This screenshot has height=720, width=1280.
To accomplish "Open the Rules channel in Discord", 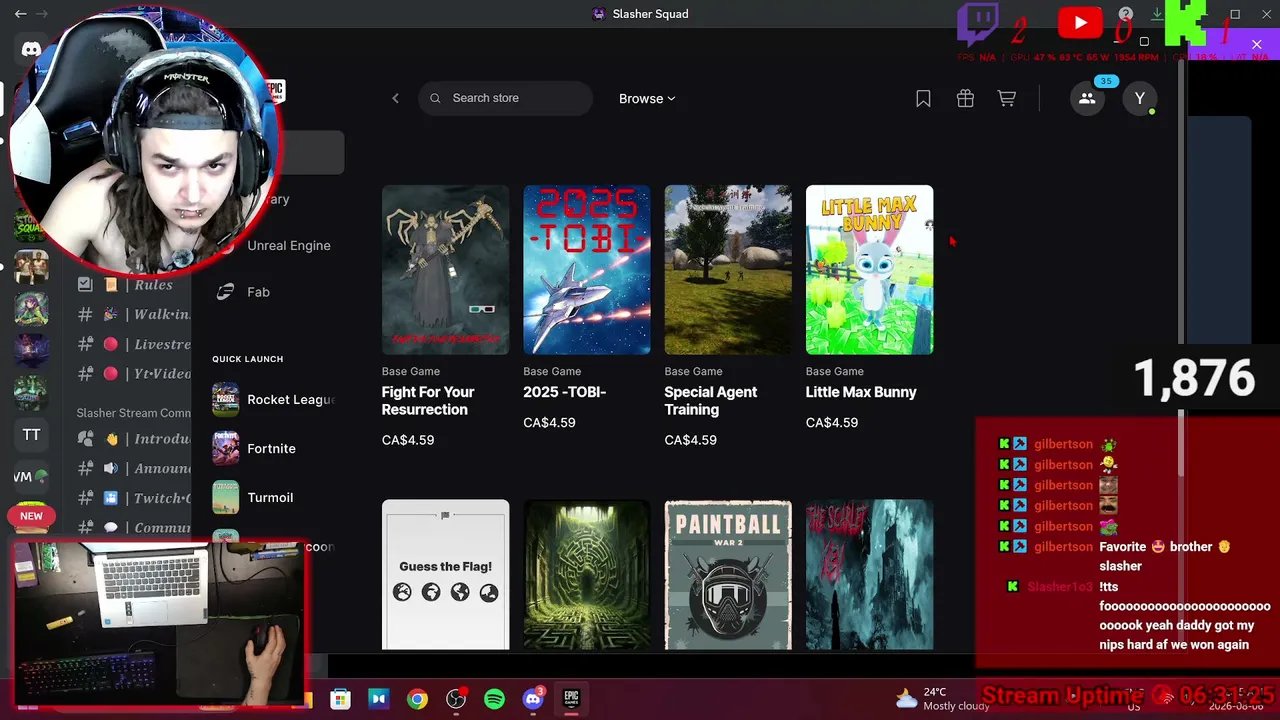I will pos(134,285).
